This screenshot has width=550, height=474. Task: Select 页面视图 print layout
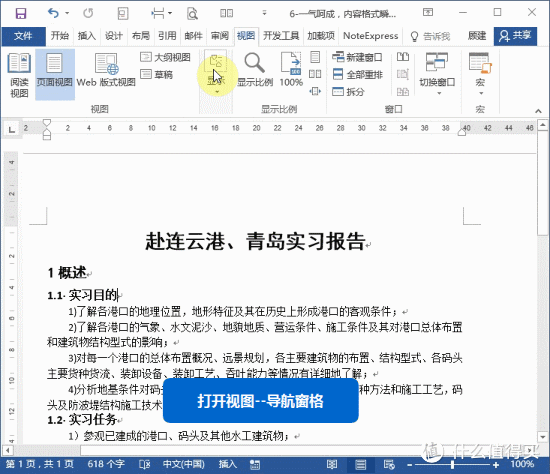pyautogui.click(x=55, y=75)
